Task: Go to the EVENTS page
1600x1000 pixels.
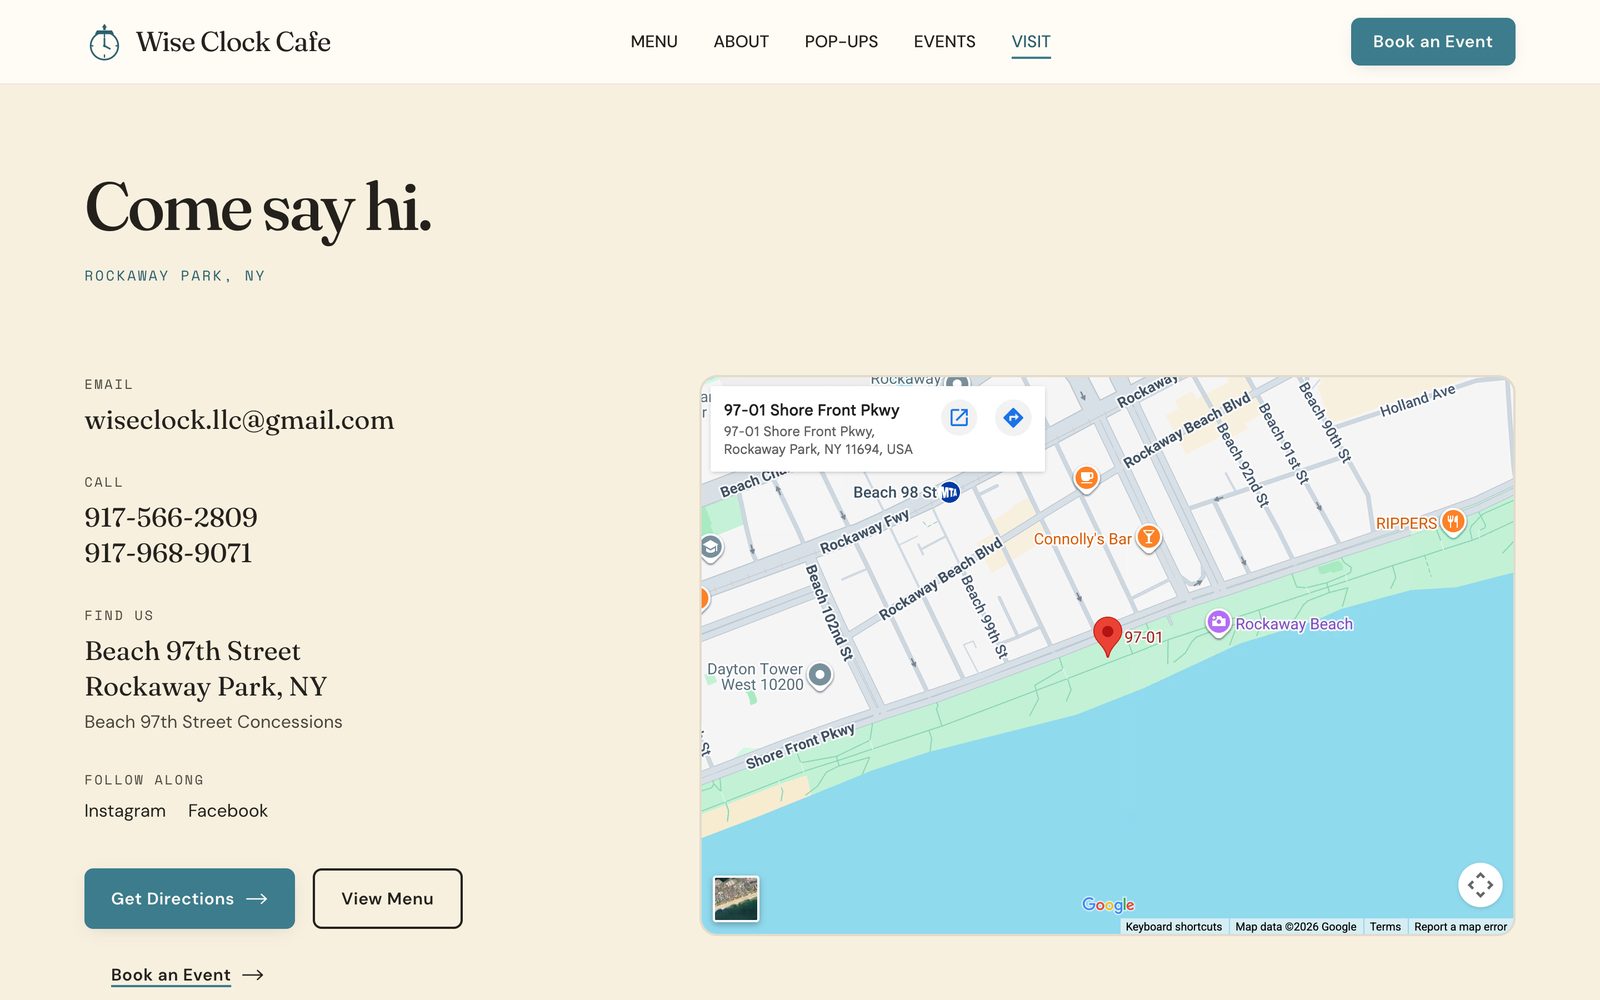Action: click(944, 42)
